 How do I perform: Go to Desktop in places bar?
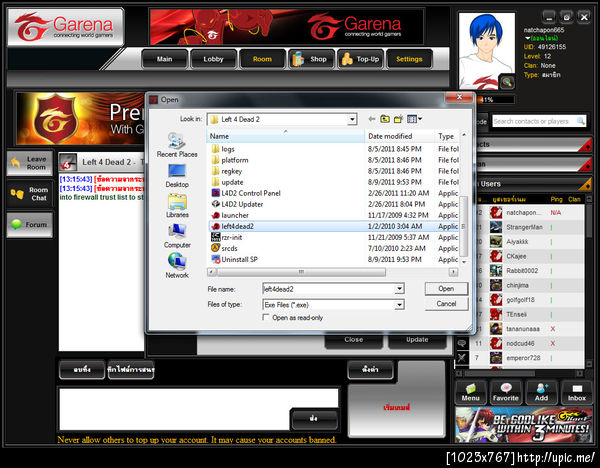click(177, 176)
